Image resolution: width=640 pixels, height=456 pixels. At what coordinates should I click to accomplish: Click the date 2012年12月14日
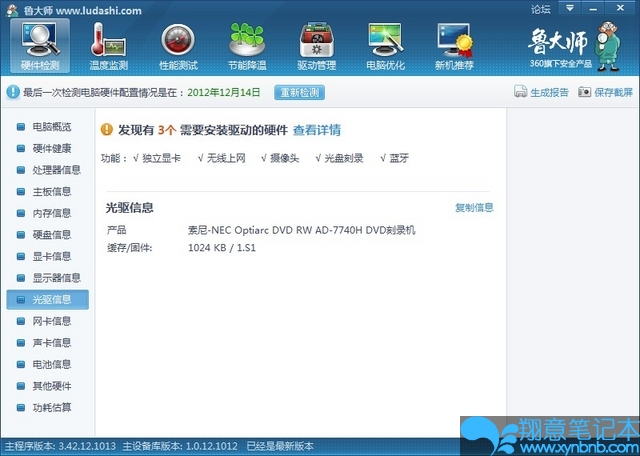224,92
